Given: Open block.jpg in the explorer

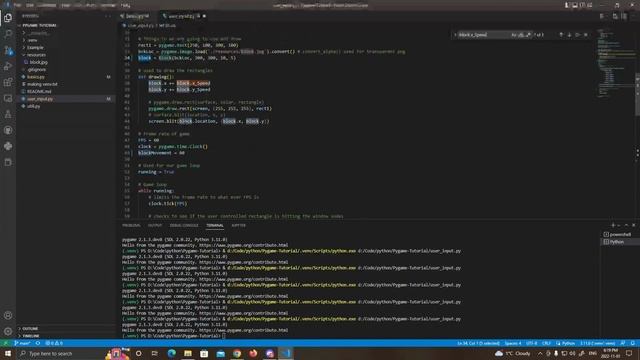Looking at the screenshot, I should [39, 62].
